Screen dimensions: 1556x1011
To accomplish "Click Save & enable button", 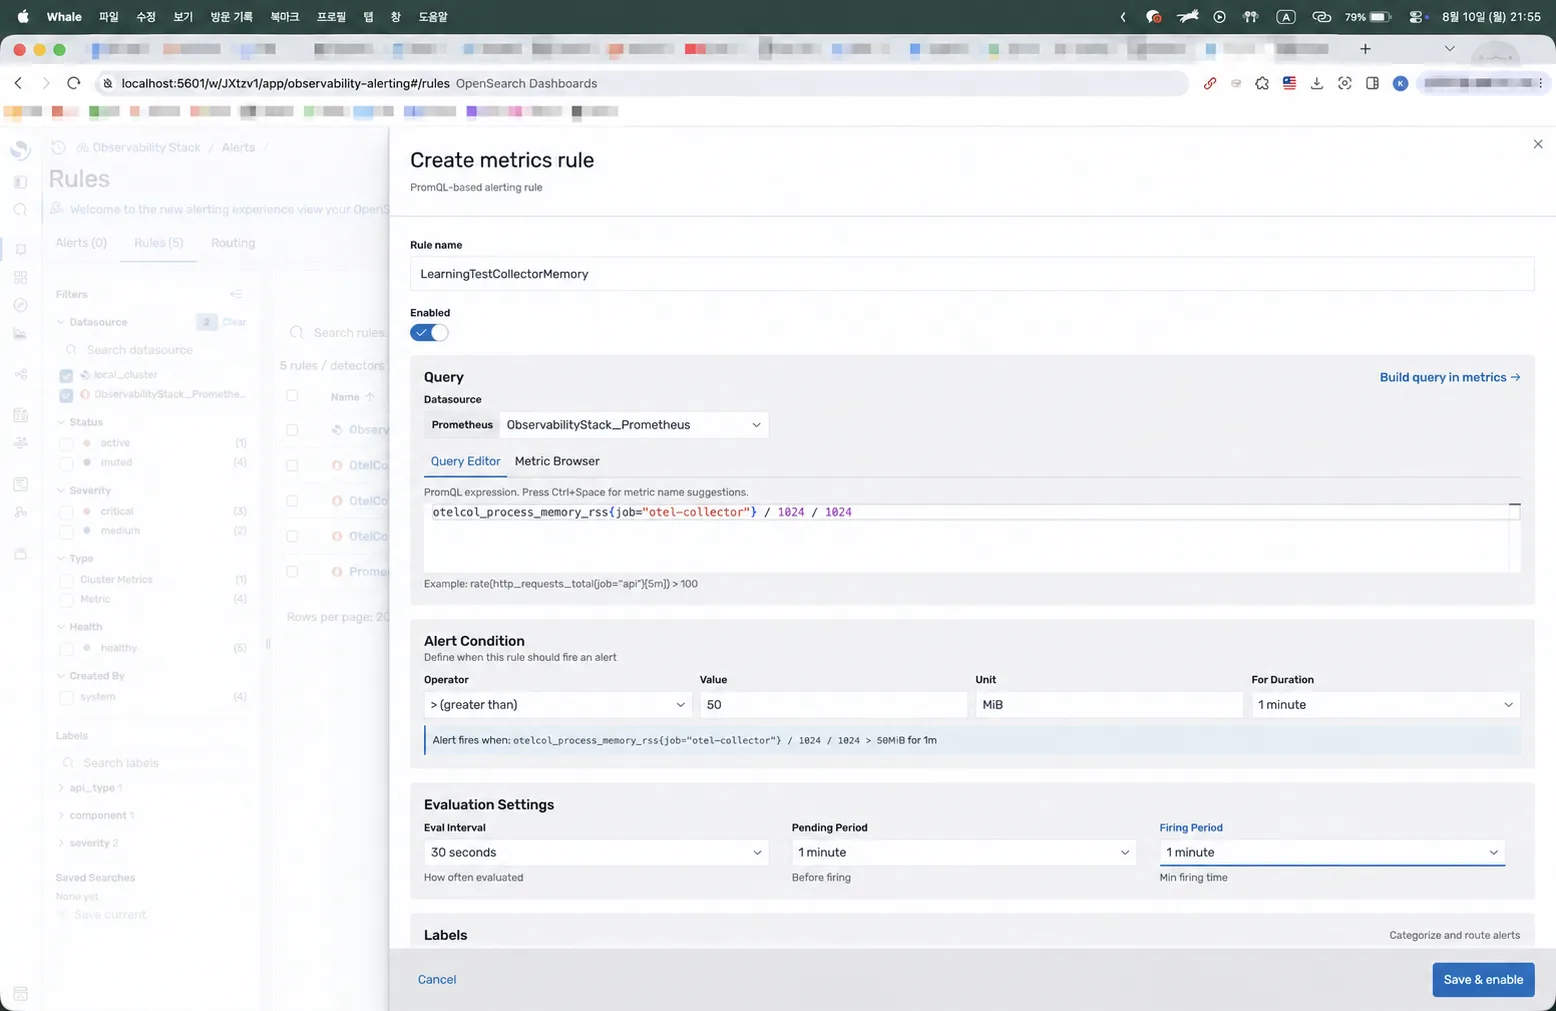I will (x=1483, y=980).
